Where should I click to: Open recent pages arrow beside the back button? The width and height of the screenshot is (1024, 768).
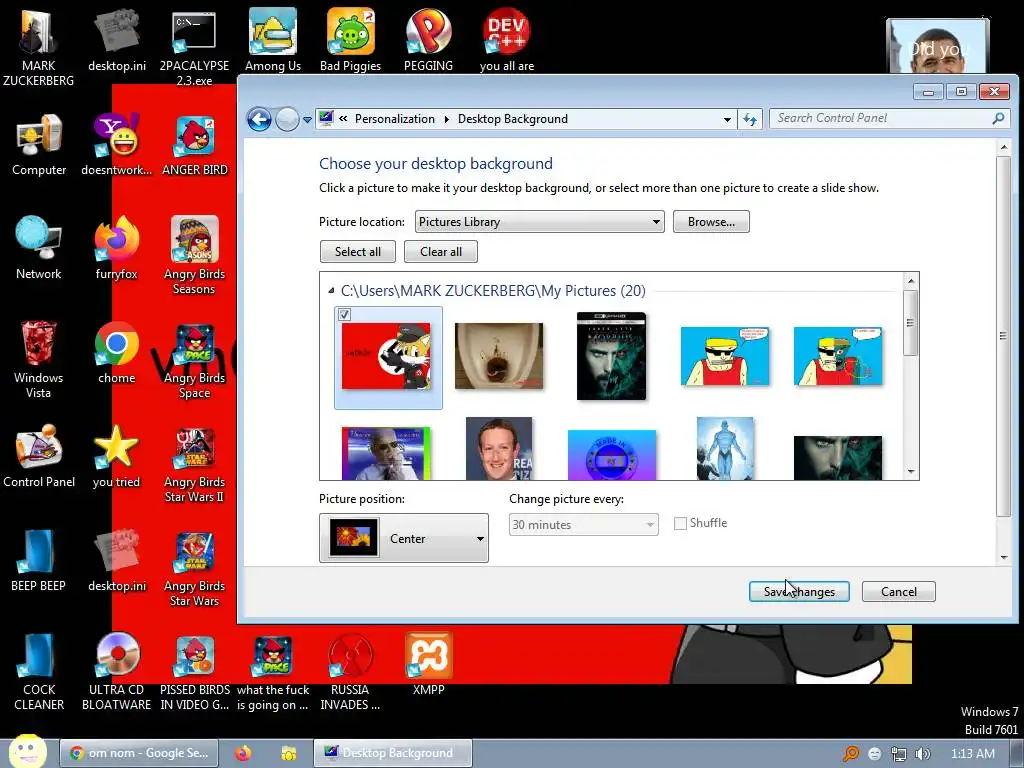click(x=307, y=120)
